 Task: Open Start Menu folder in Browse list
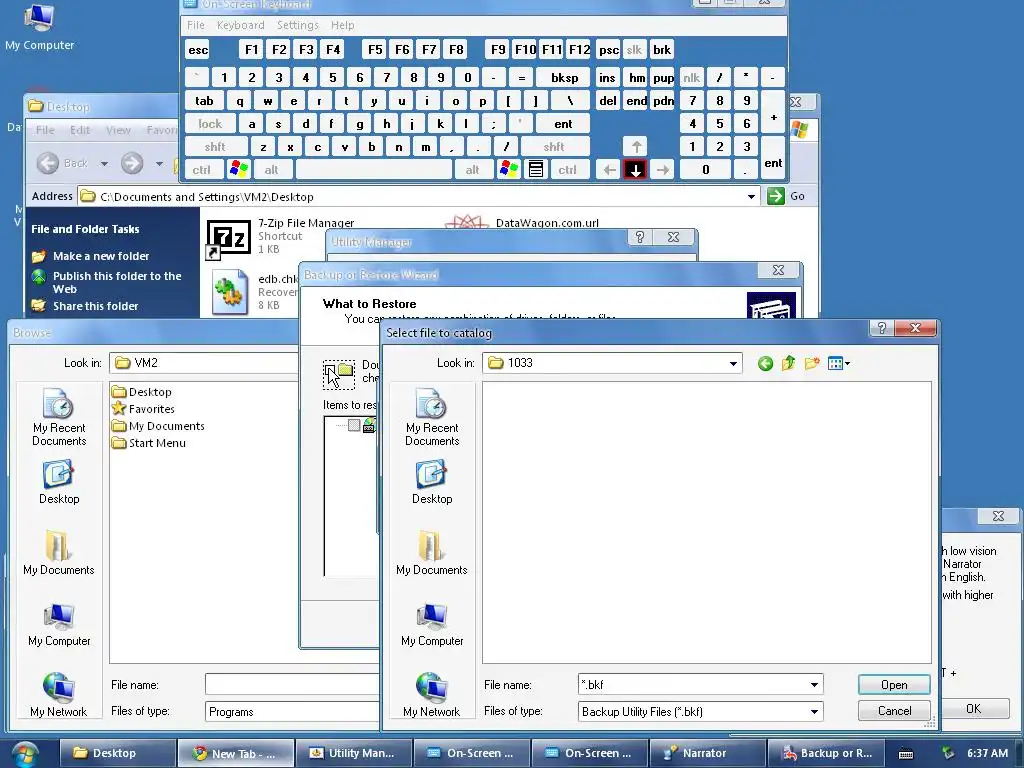[149, 443]
